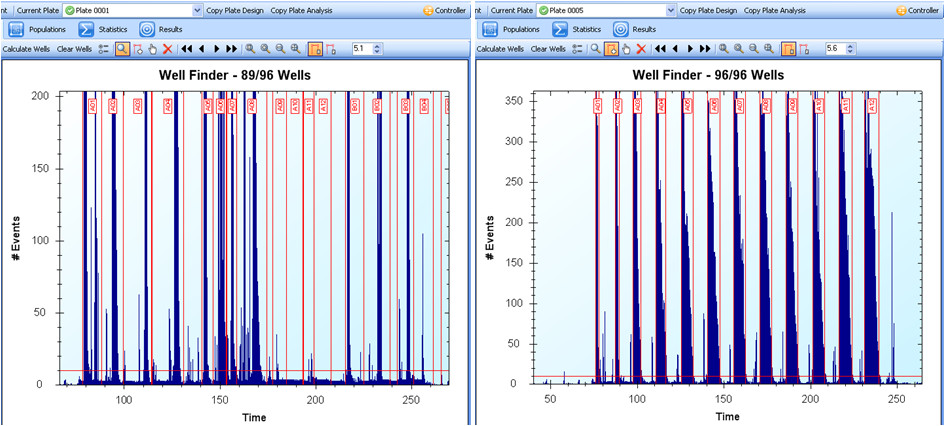Open Statistics in the right panel
This screenshot has height=426, width=945.
[x=576, y=29]
